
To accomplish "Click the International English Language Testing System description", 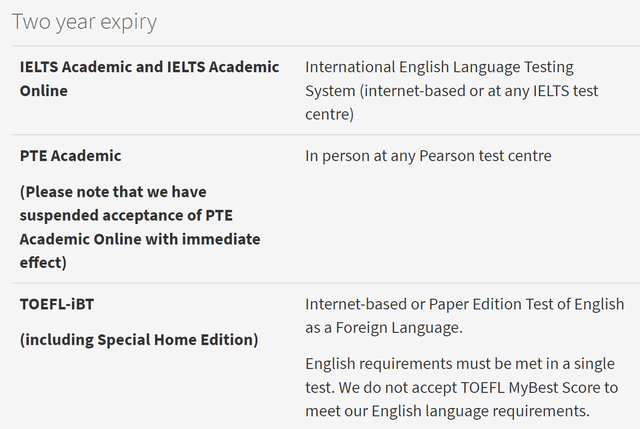I will click(439, 91).
